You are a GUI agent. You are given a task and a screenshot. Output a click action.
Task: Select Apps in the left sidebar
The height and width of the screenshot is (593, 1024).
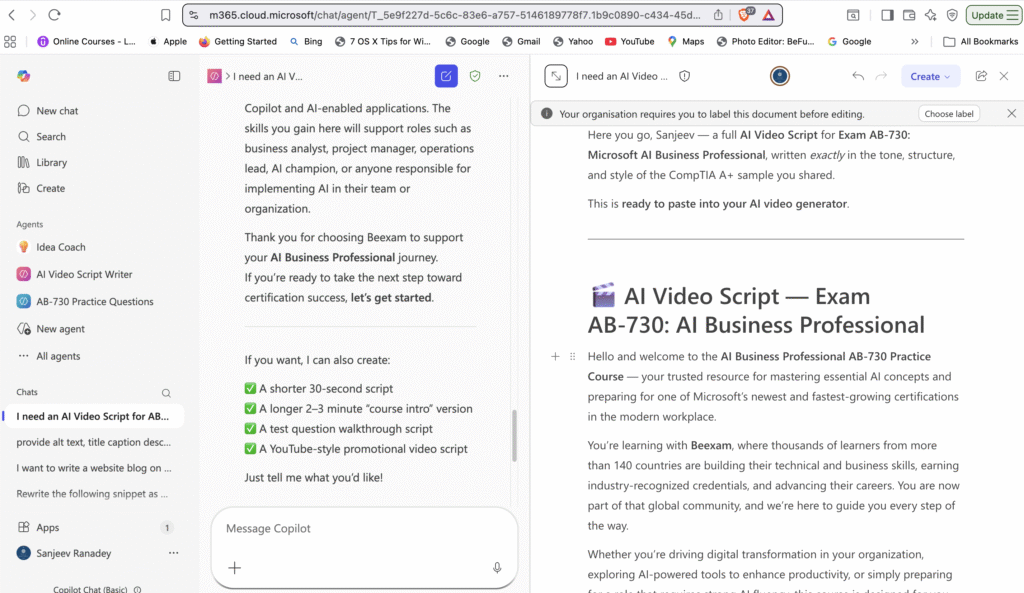coord(48,527)
